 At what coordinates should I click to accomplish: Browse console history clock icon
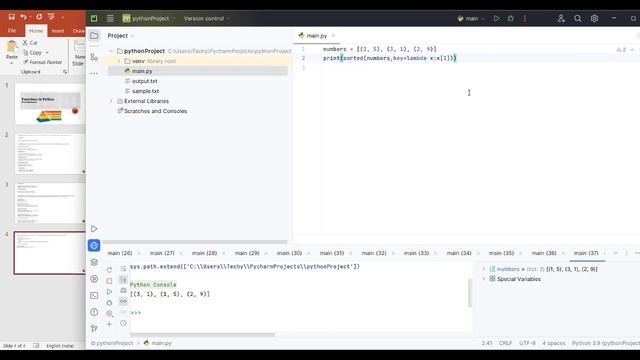[x=123, y=323]
